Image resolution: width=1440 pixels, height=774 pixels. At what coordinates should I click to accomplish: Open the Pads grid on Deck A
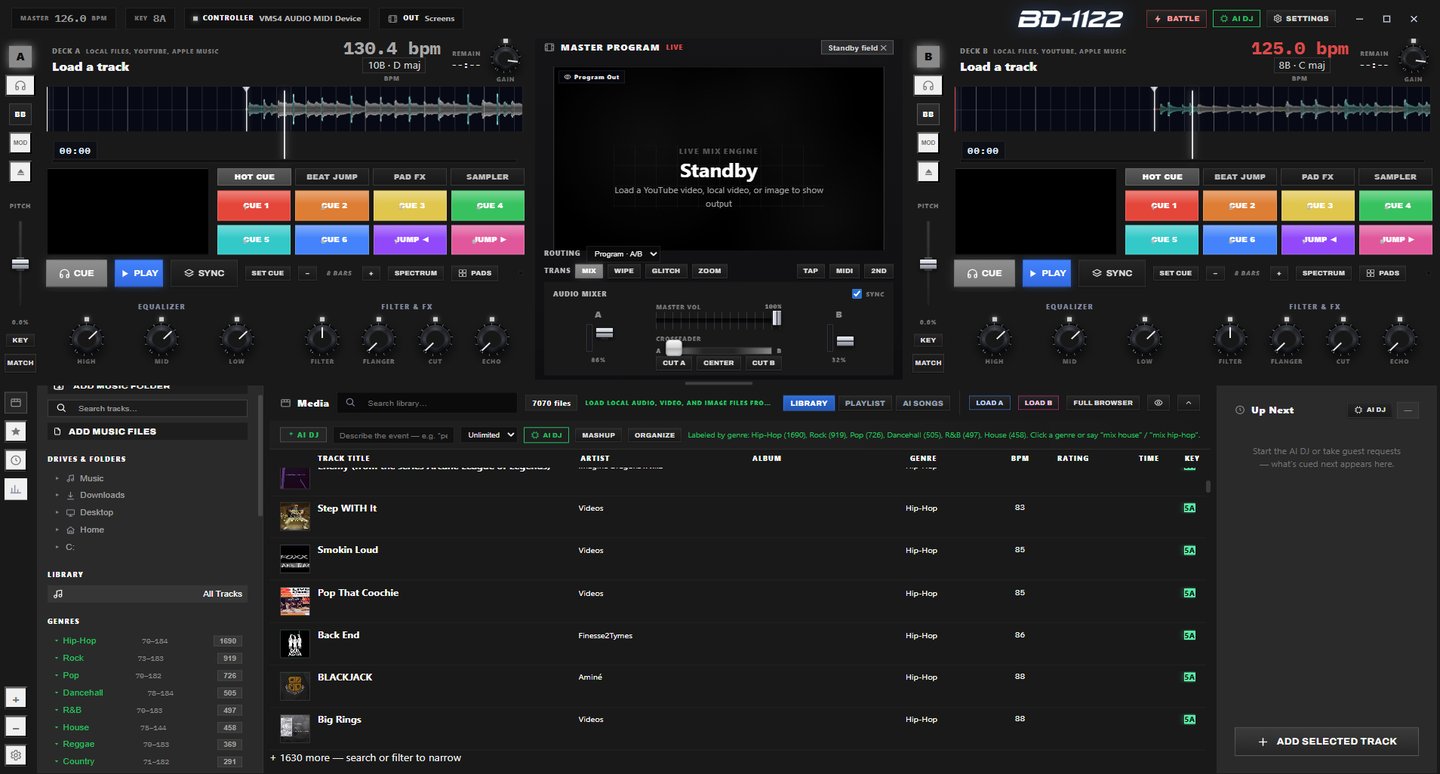tap(475, 273)
